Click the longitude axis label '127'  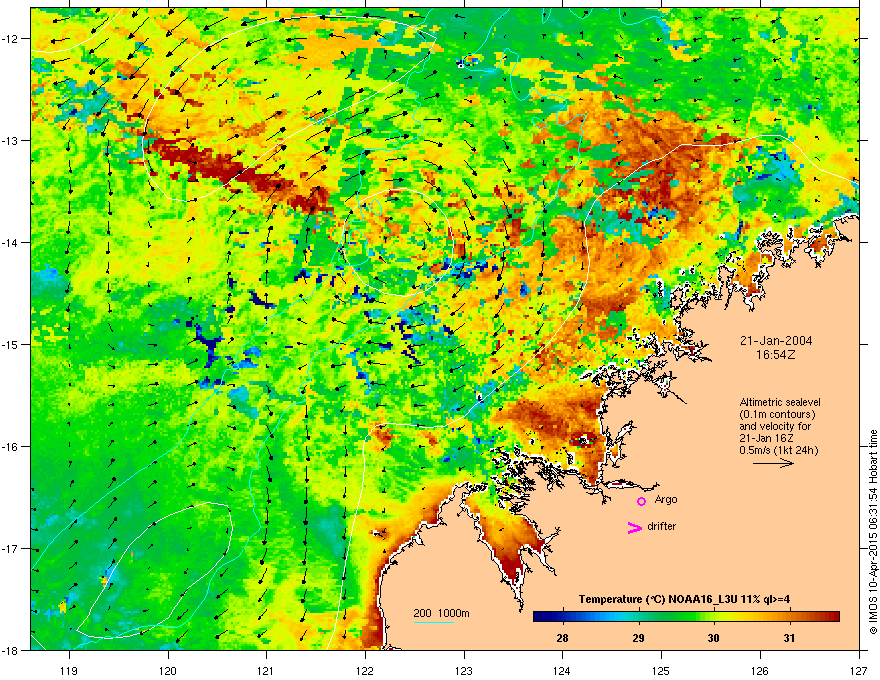[x=859, y=670]
